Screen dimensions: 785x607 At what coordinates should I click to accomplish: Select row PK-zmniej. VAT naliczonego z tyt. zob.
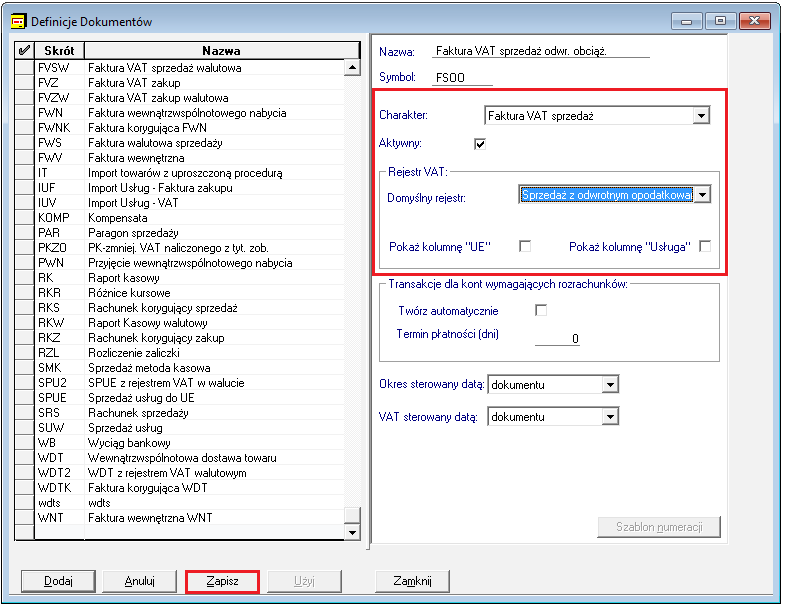click(x=189, y=248)
